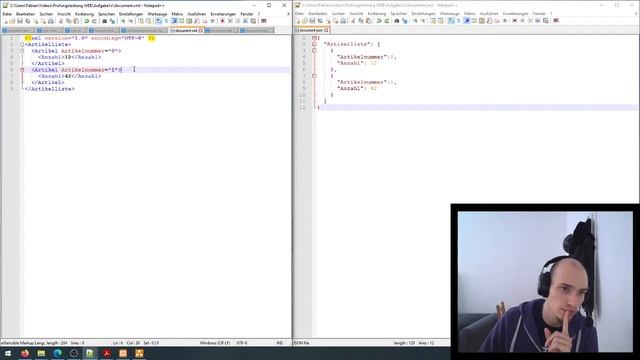Click the Windows Start button

8,353
